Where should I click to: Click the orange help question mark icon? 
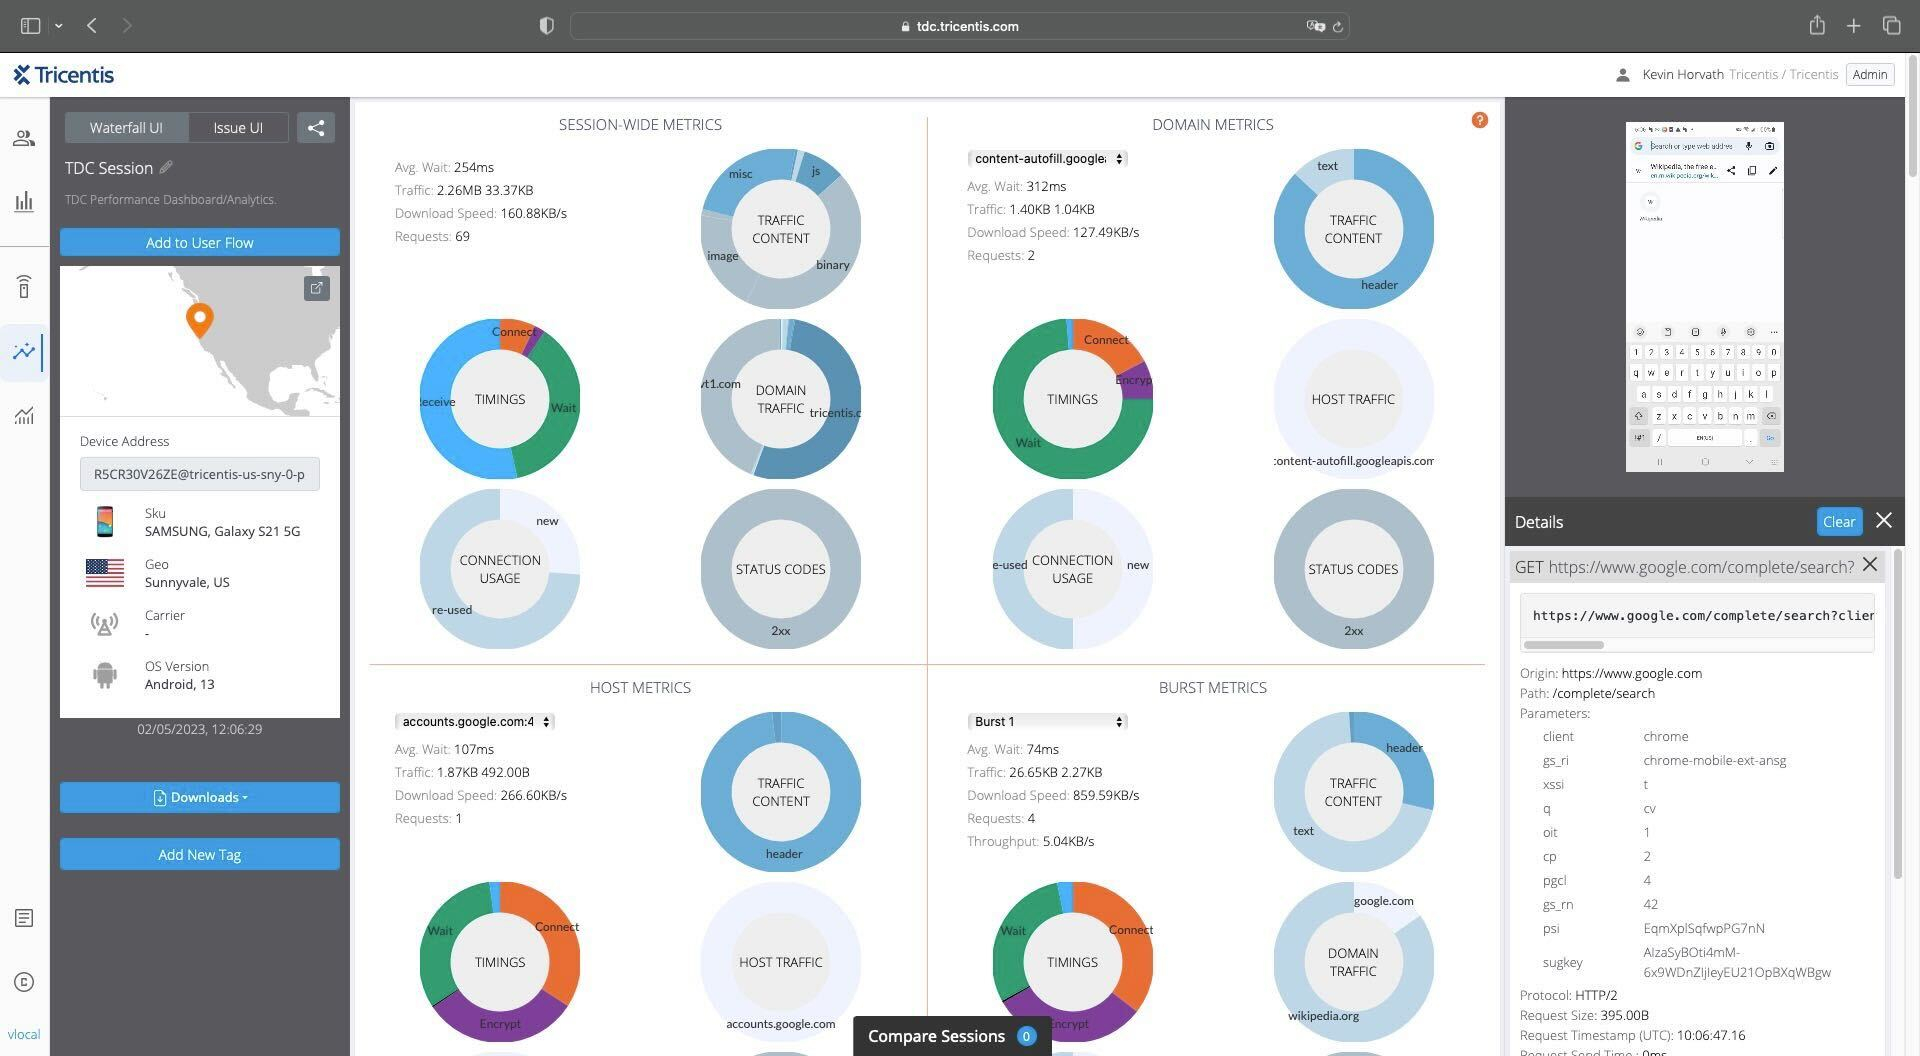[x=1479, y=121]
